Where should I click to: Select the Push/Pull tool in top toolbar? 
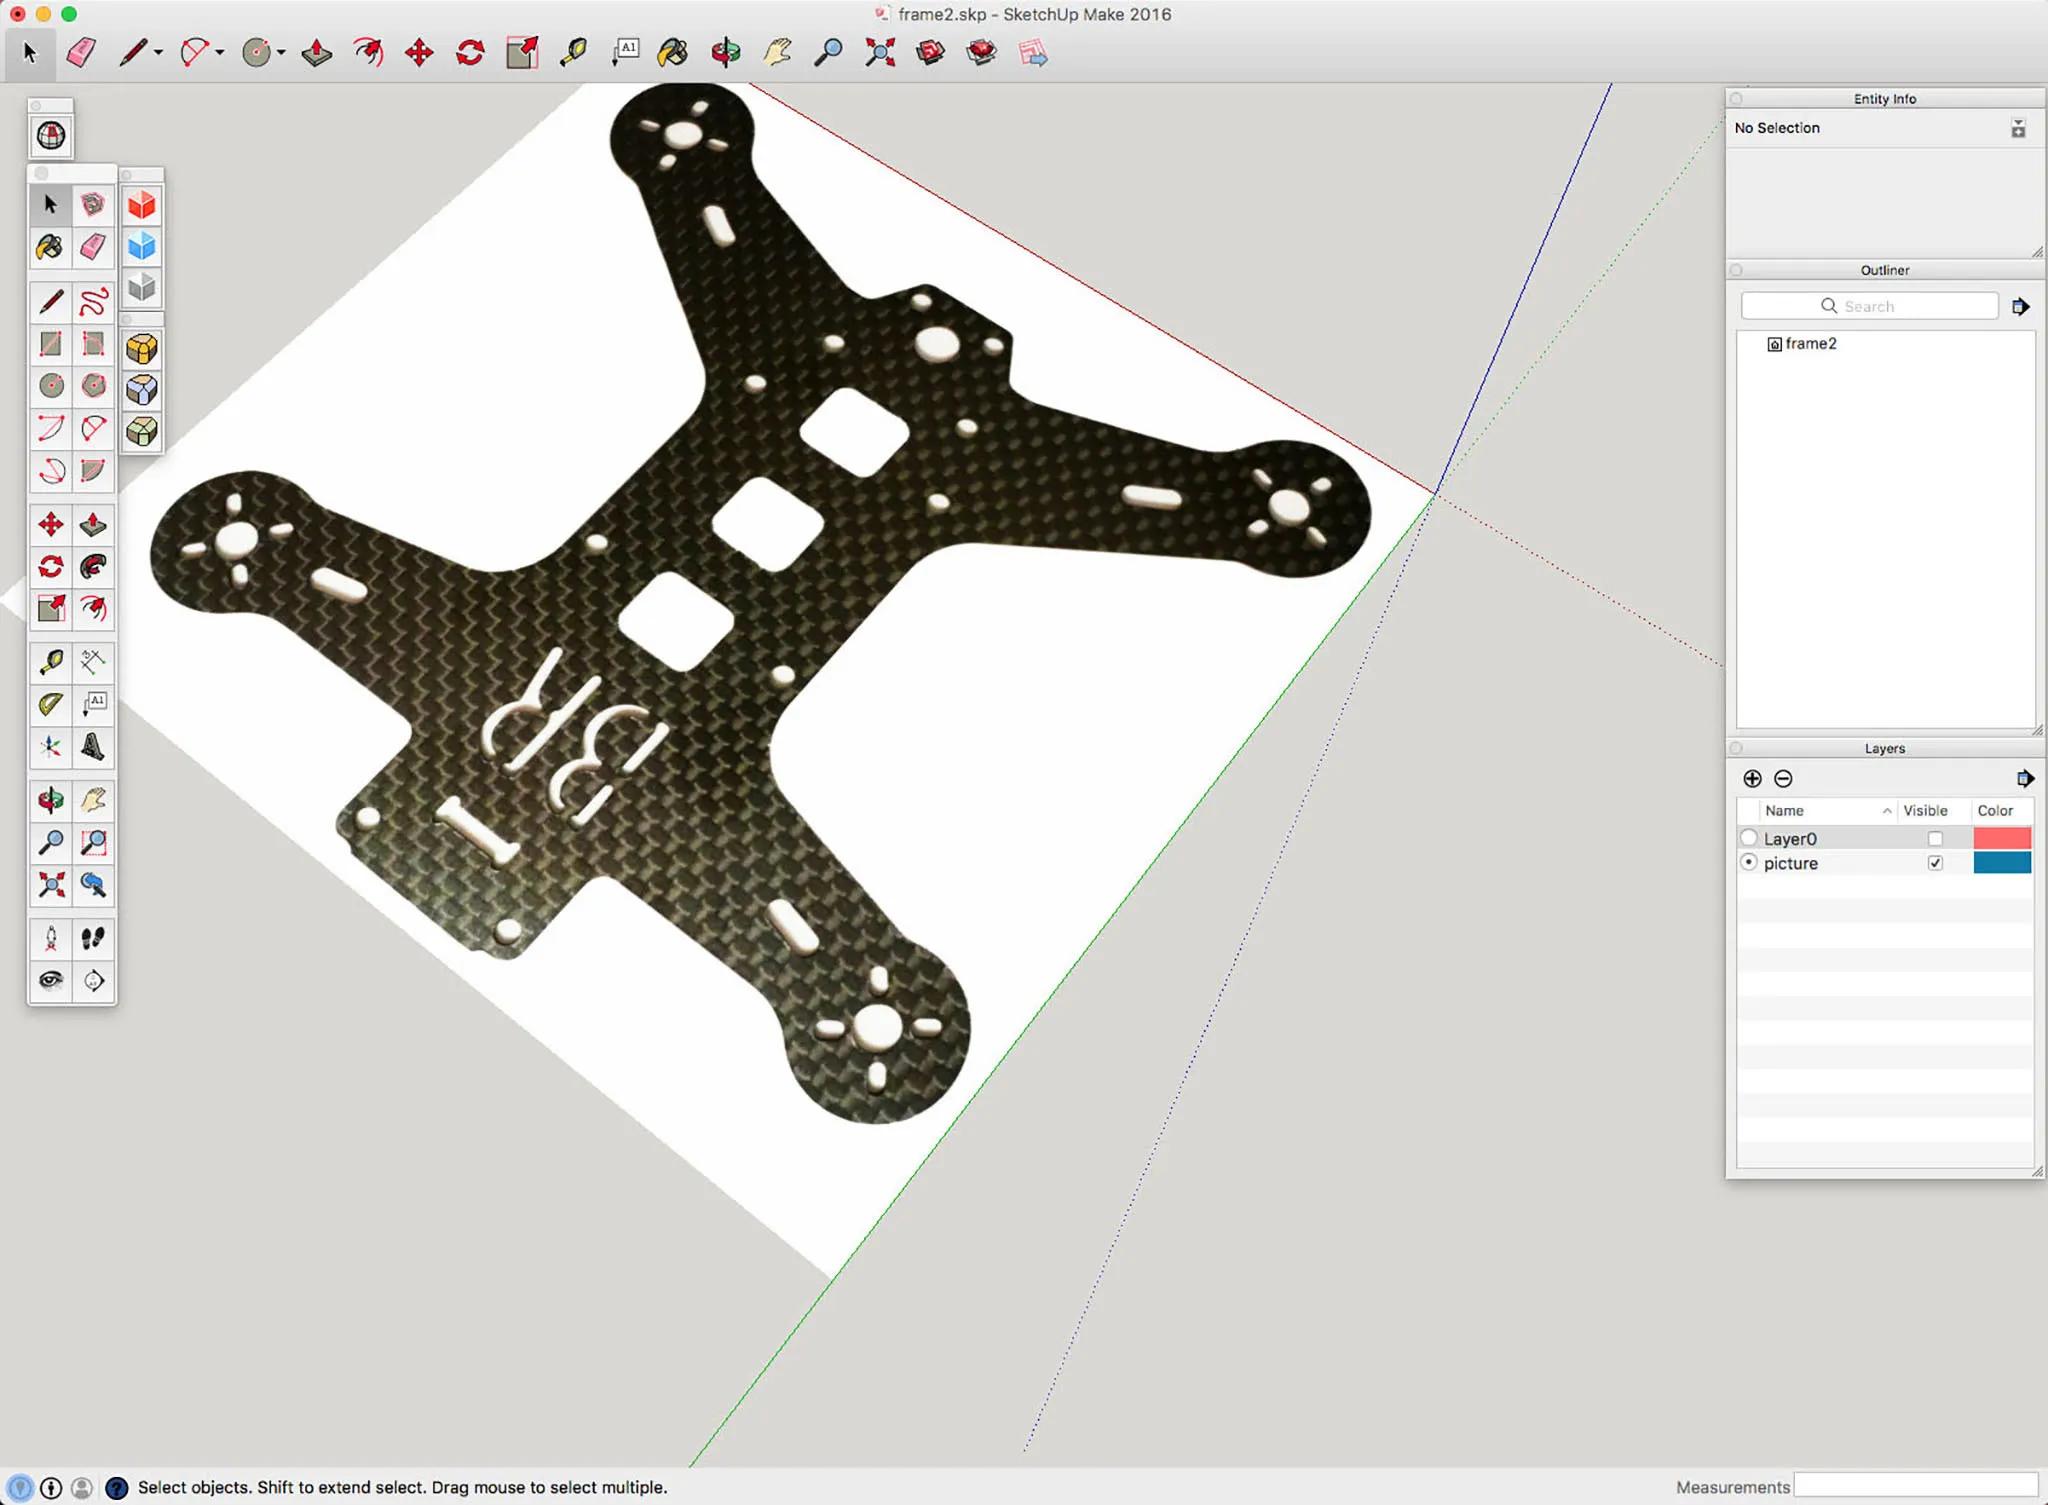tap(316, 52)
